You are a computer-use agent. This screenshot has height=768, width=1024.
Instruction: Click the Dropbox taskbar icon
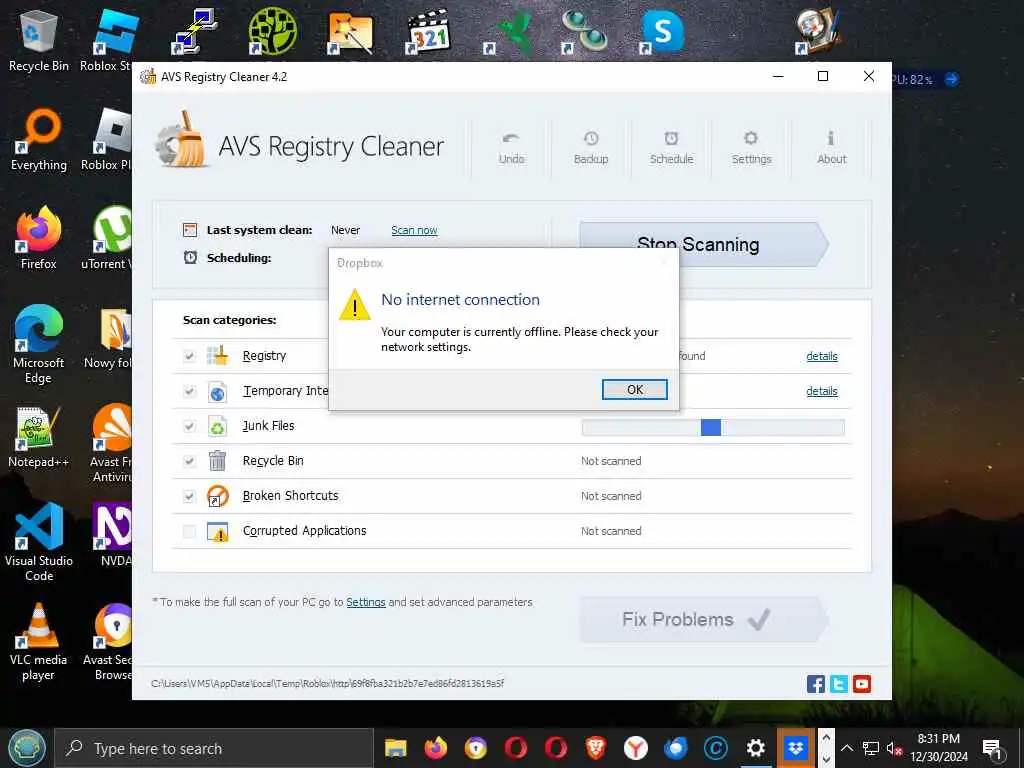point(795,748)
